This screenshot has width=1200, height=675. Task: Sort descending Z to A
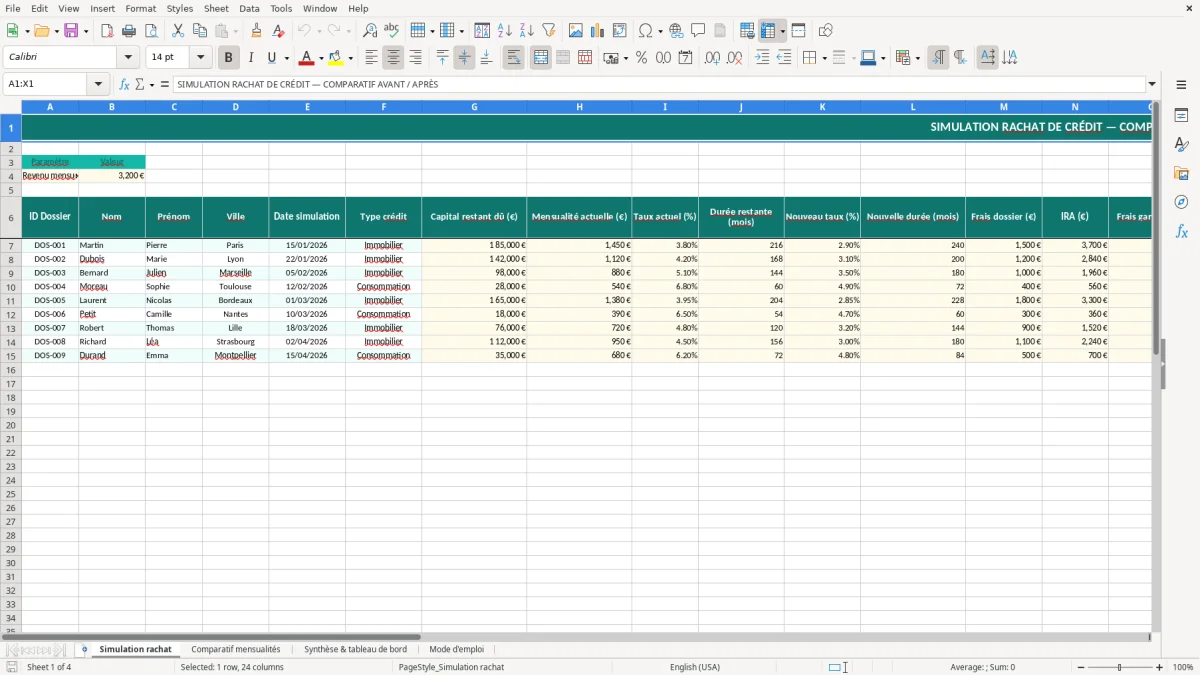coord(526,31)
